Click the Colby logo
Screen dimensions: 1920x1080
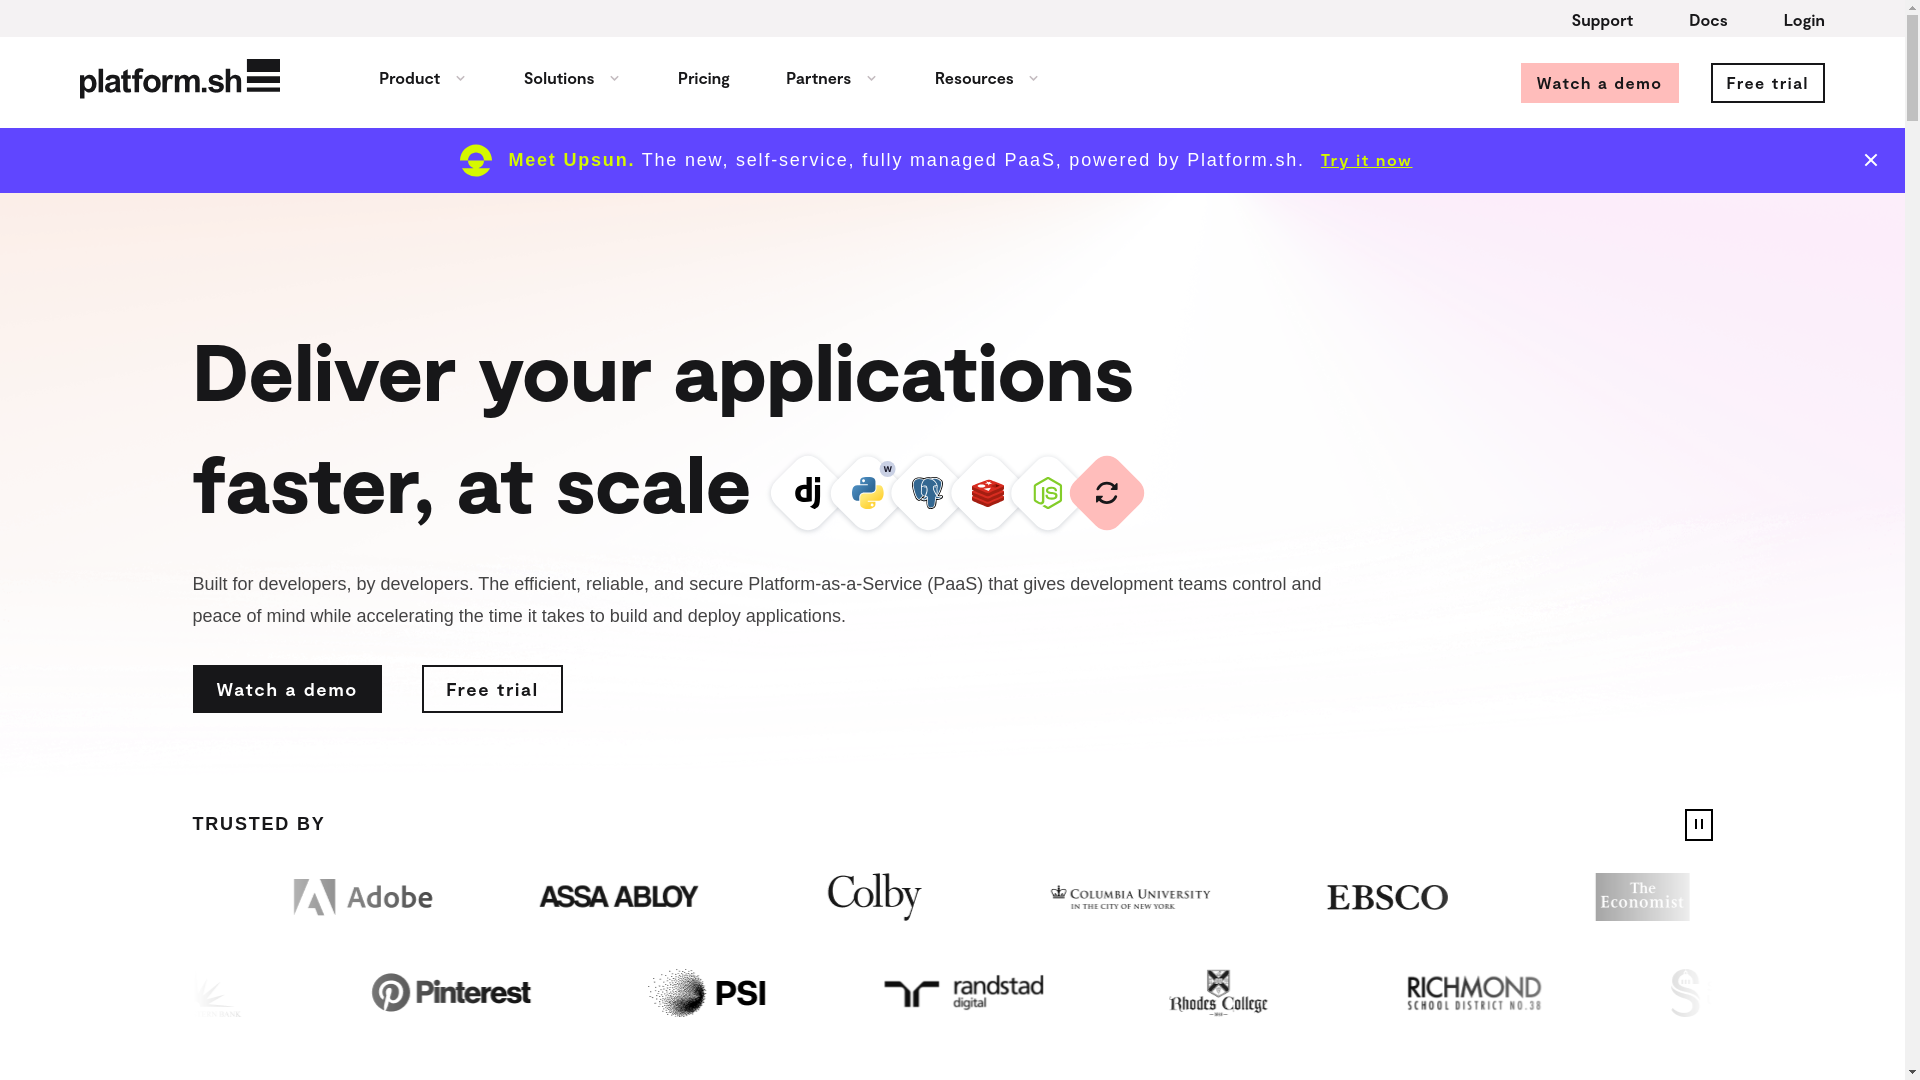point(874,897)
